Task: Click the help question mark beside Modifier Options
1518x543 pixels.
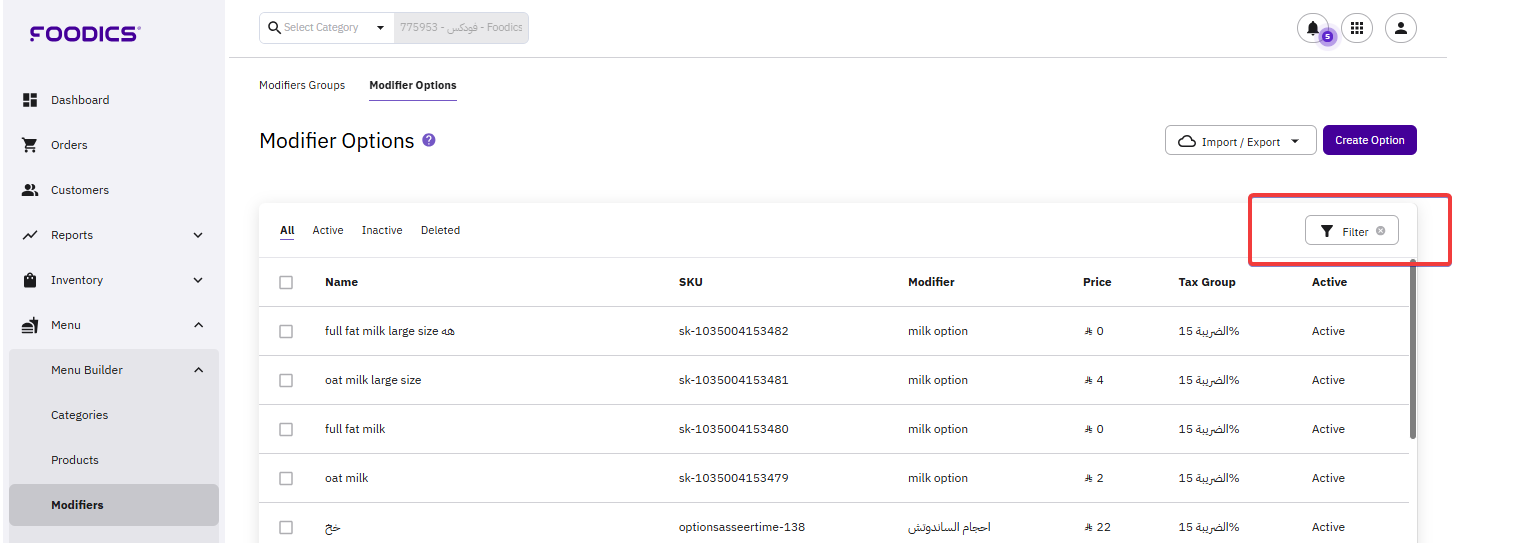Action: pyautogui.click(x=429, y=140)
